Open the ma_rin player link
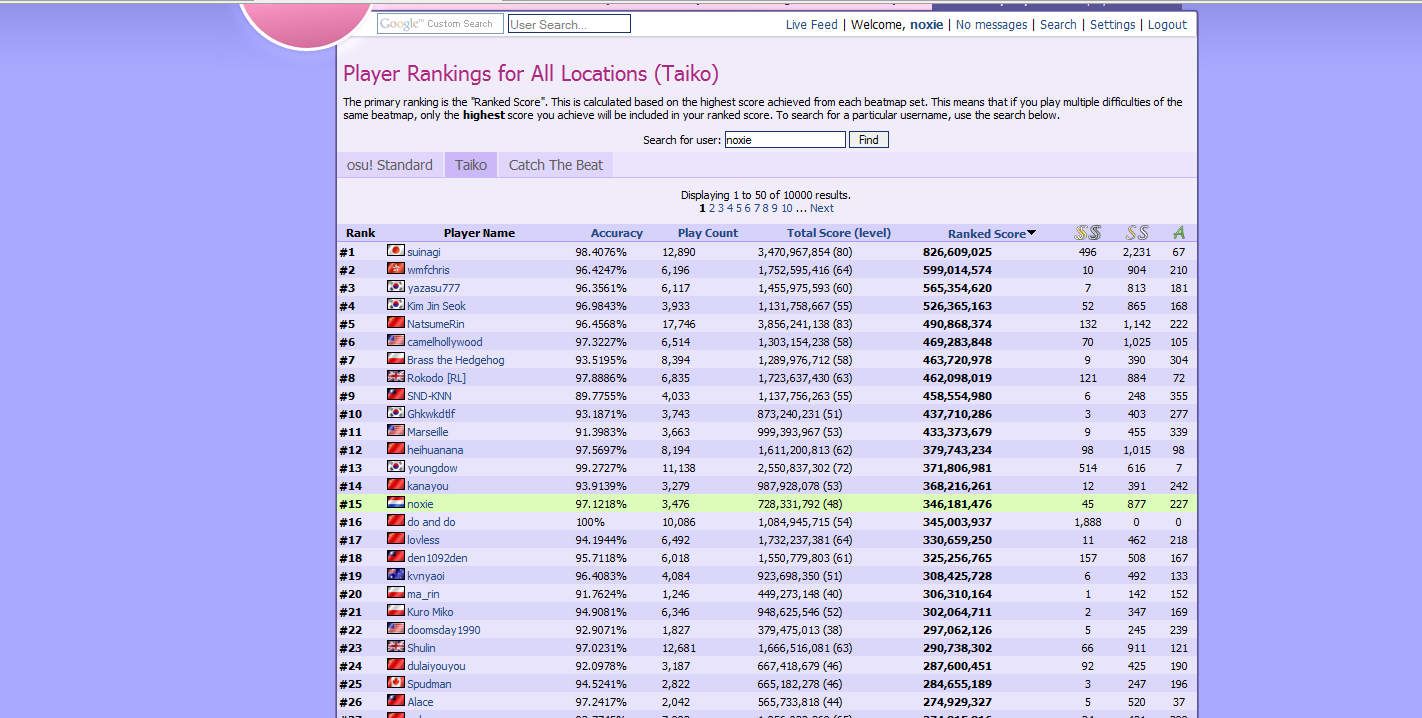This screenshot has width=1422, height=718. tap(423, 594)
